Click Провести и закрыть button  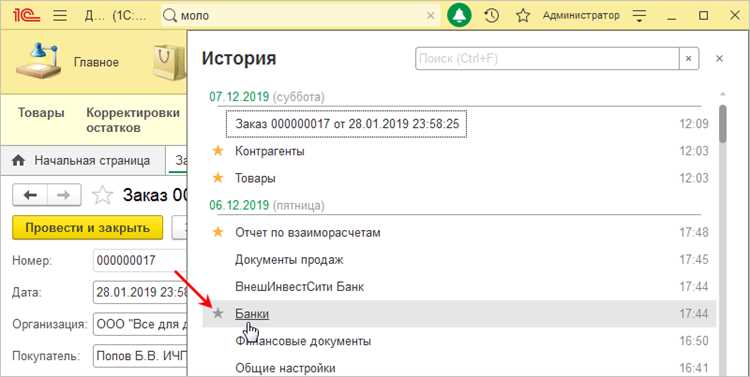(88, 228)
